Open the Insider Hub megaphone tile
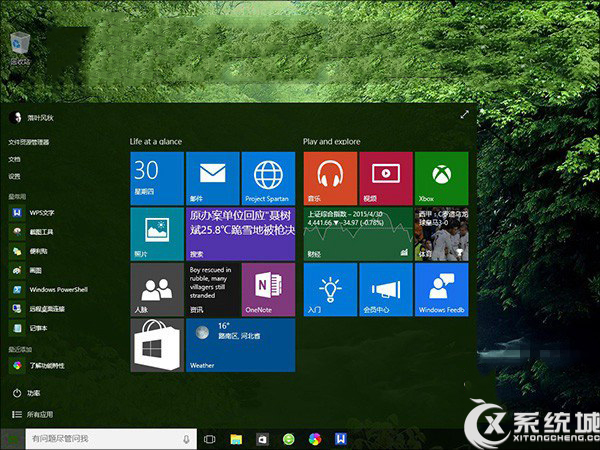 pyautogui.click(x=386, y=289)
